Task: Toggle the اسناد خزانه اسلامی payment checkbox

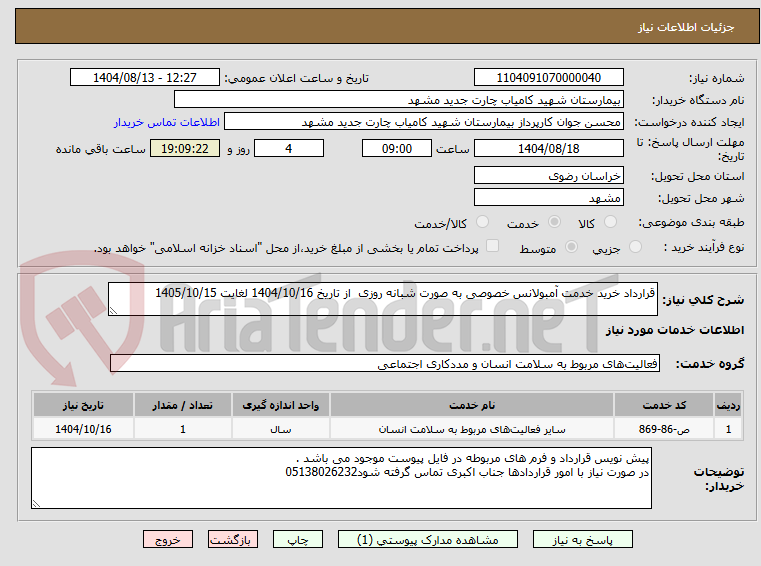Action: pos(492,246)
